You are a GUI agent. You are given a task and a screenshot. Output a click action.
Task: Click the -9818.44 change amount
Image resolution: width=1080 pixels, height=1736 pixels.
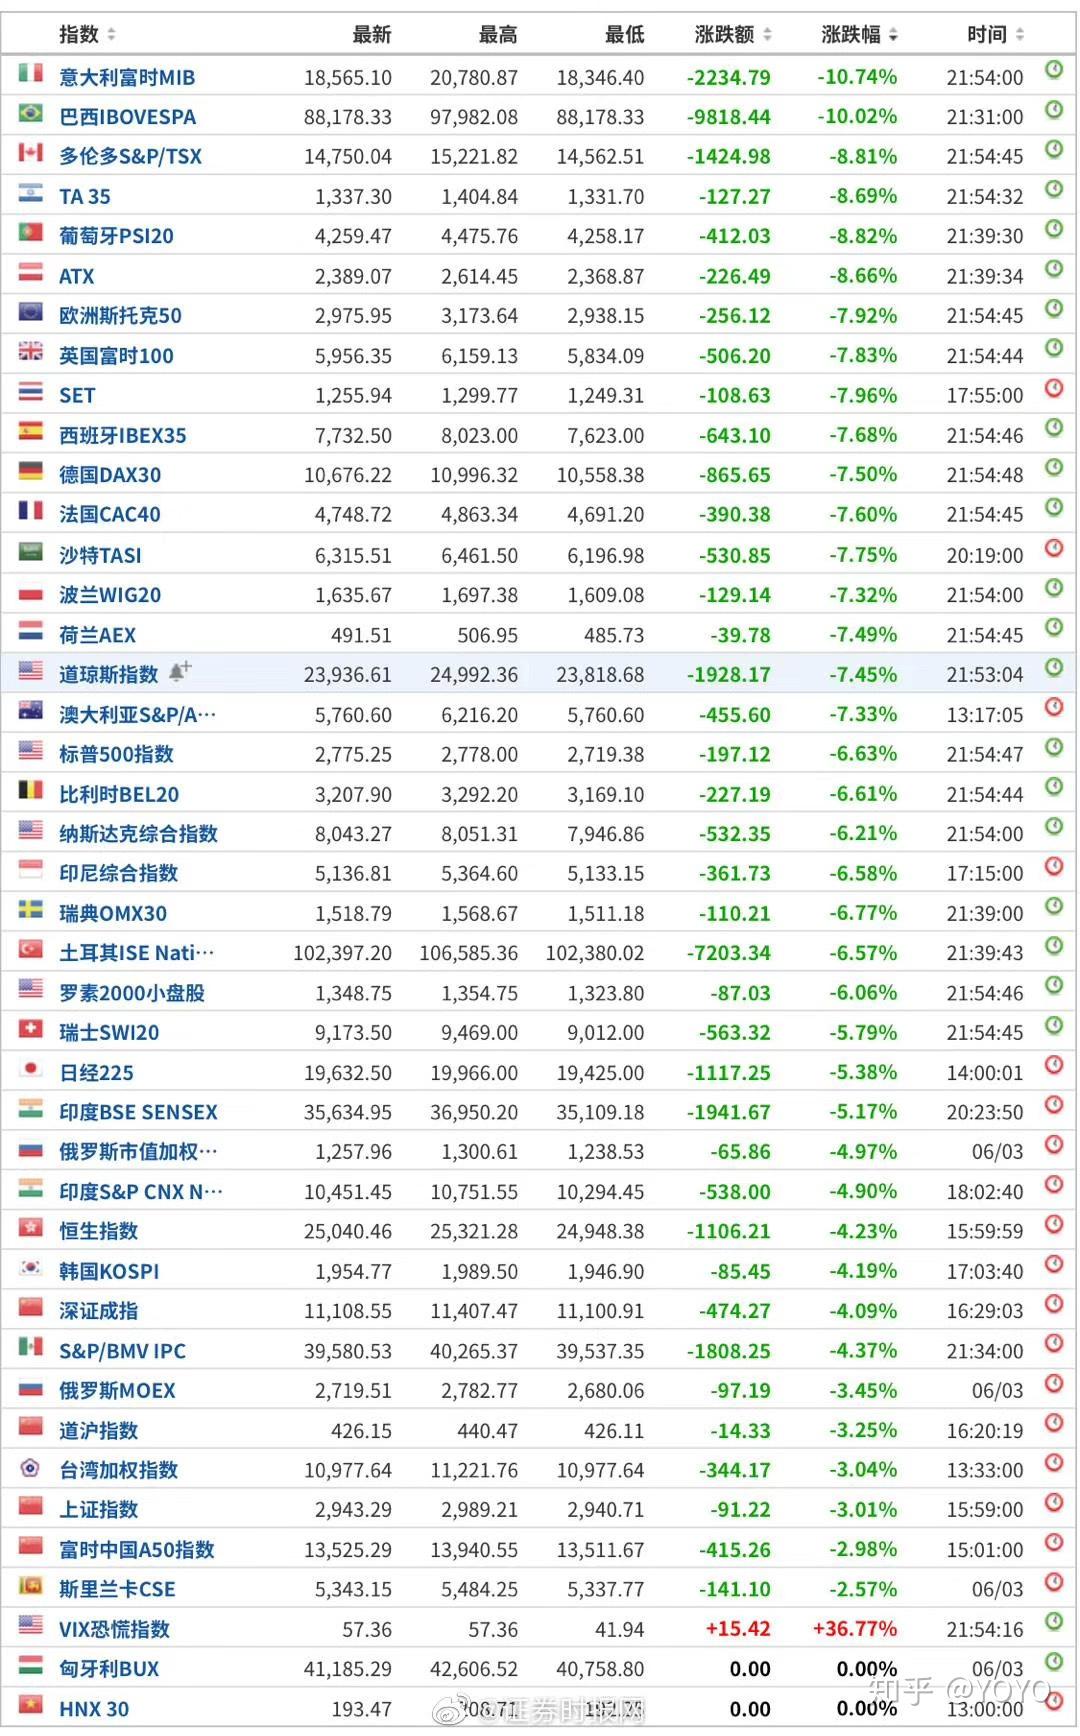(729, 117)
